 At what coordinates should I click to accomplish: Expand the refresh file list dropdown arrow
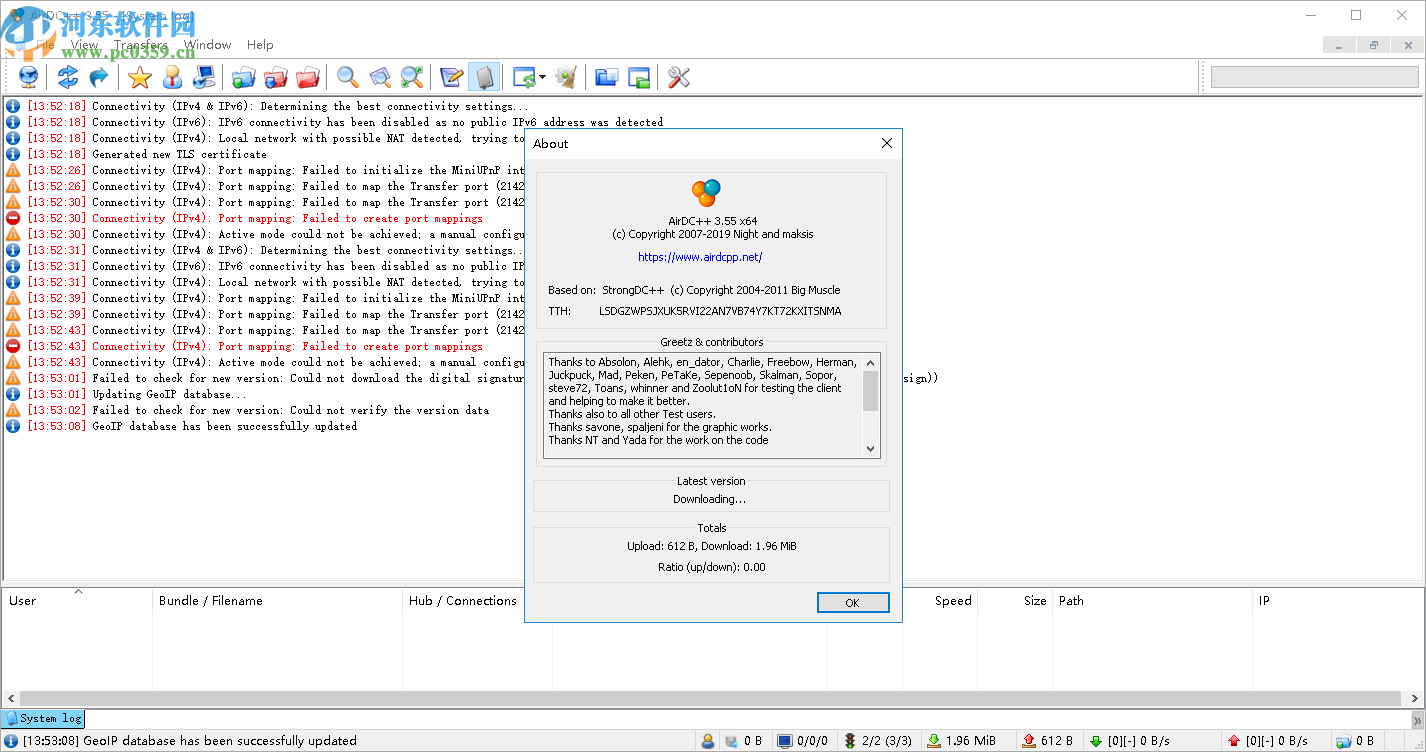coord(542,77)
